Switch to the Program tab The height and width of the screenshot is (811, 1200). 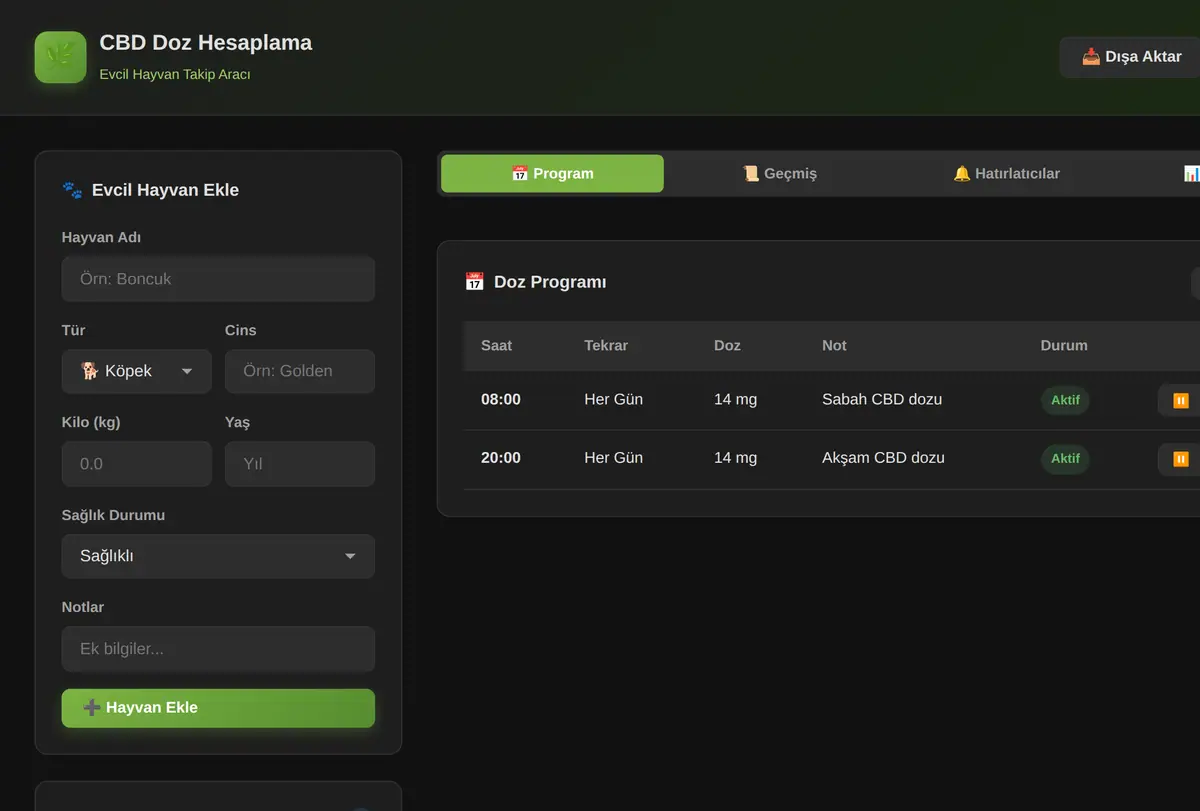tap(552, 173)
